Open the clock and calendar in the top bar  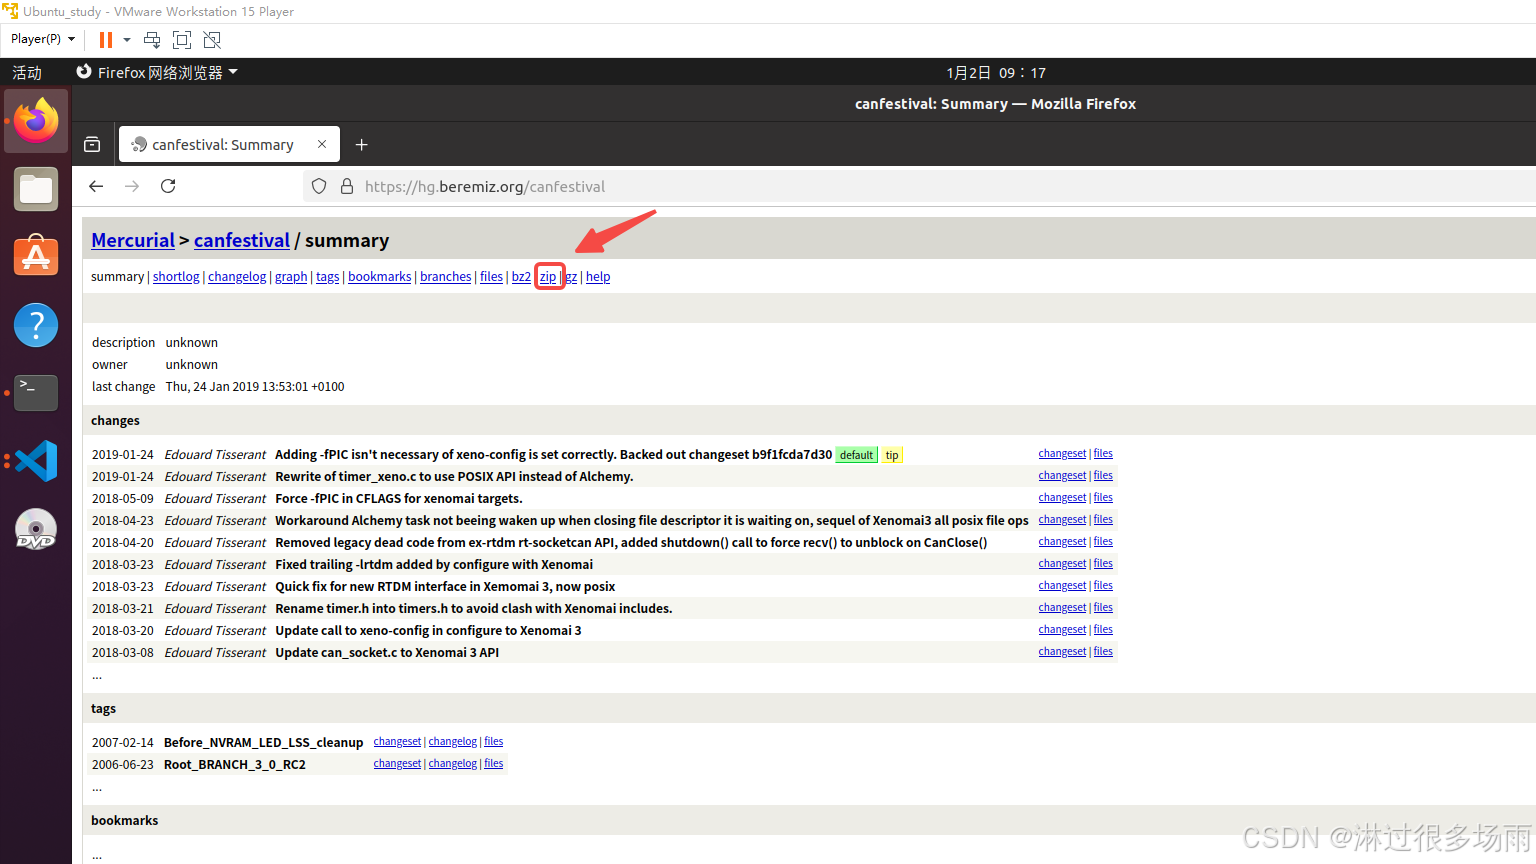point(996,73)
